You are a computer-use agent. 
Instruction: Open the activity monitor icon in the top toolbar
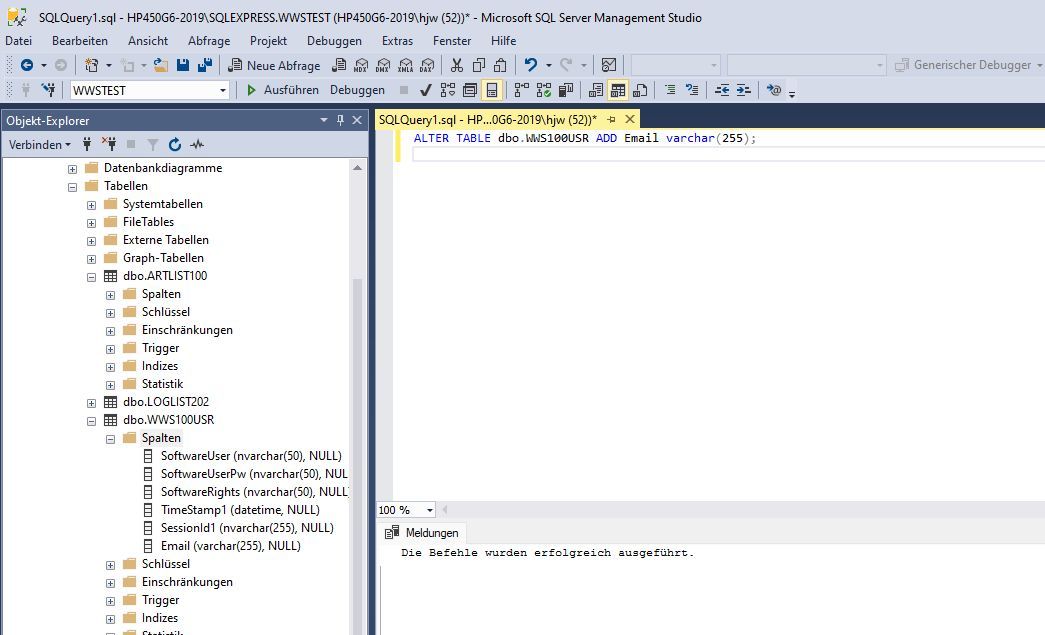[608, 65]
